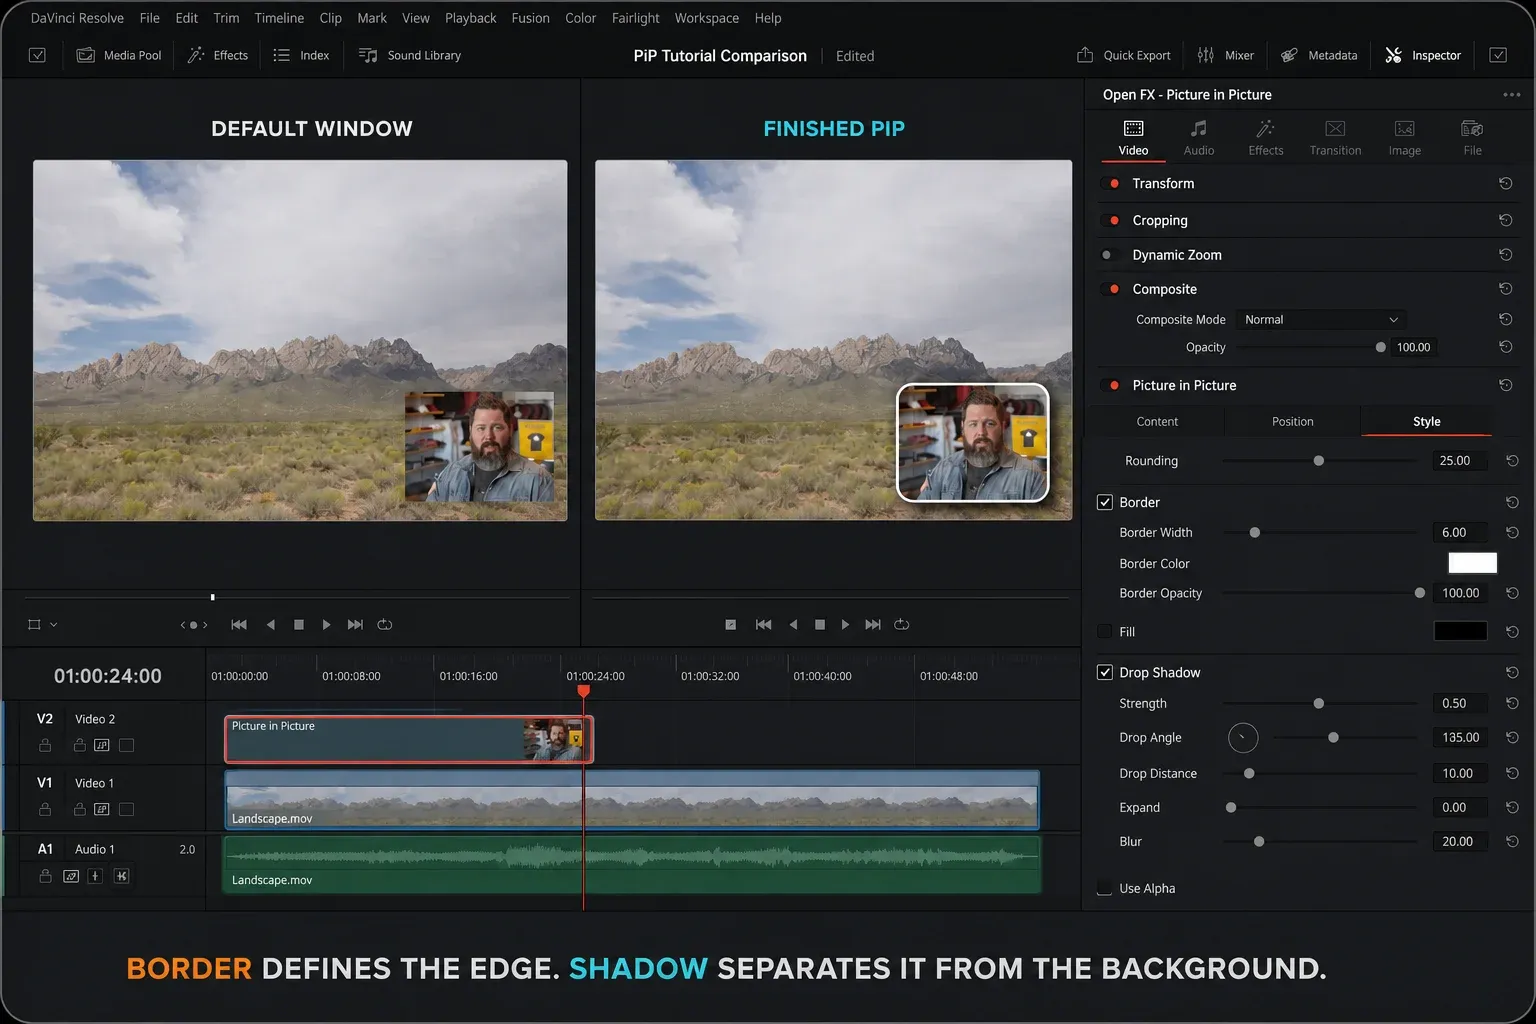Jump to first frame in right viewer
Image resolution: width=1536 pixels, height=1024 pixels.
pyautogui.click(x=763, y=625)
